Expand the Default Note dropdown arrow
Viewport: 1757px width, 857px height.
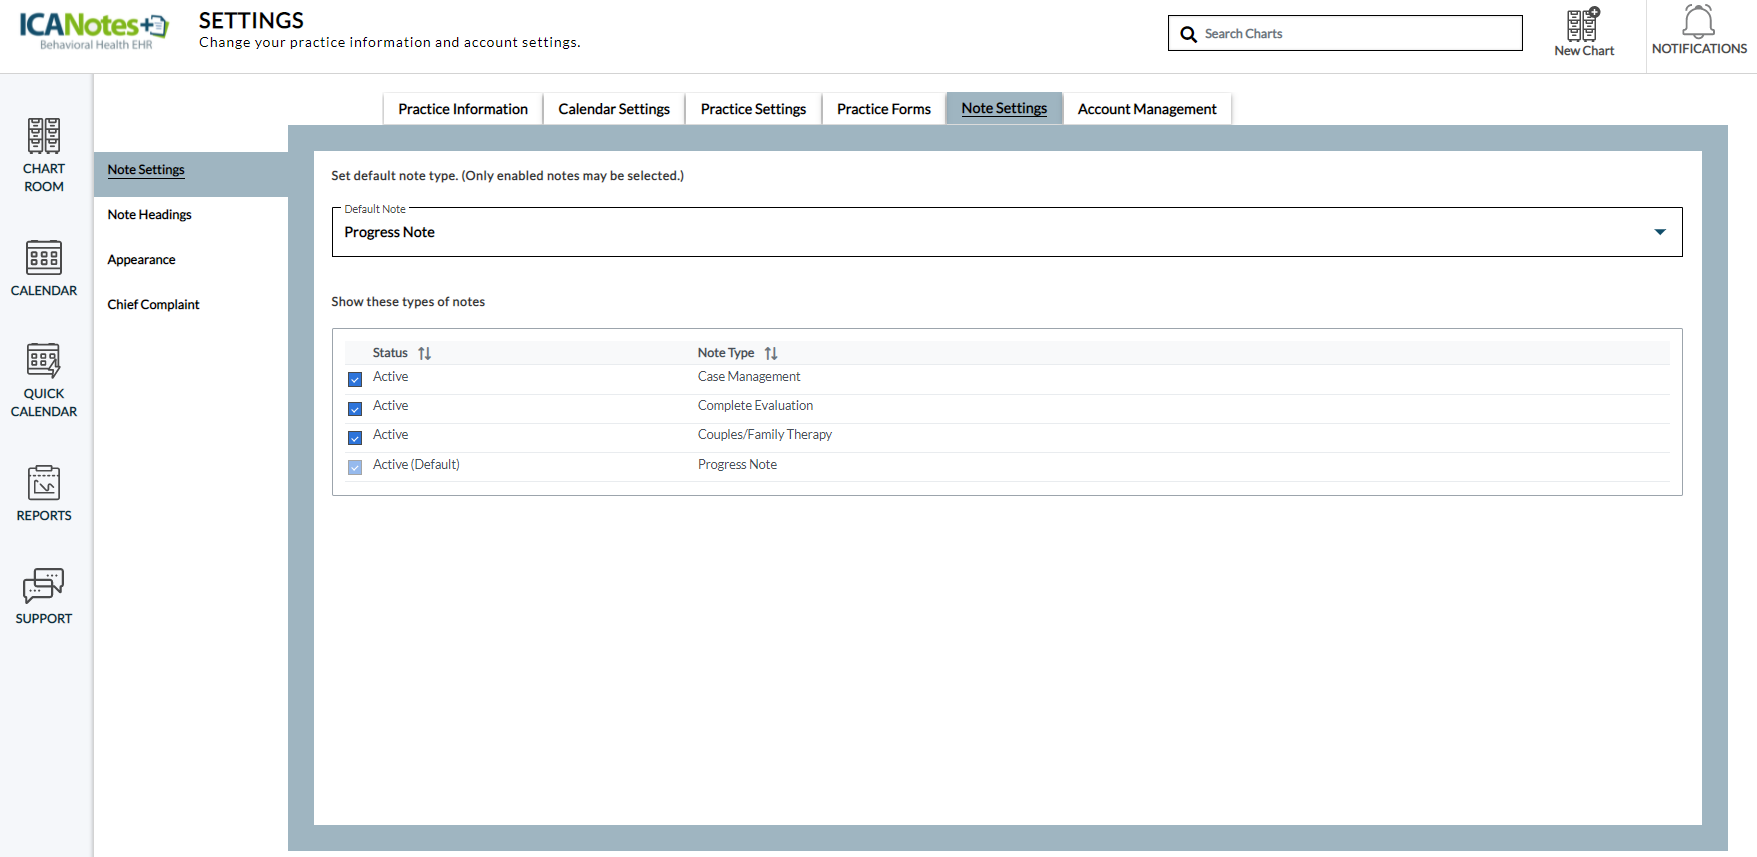point(1660,232)
